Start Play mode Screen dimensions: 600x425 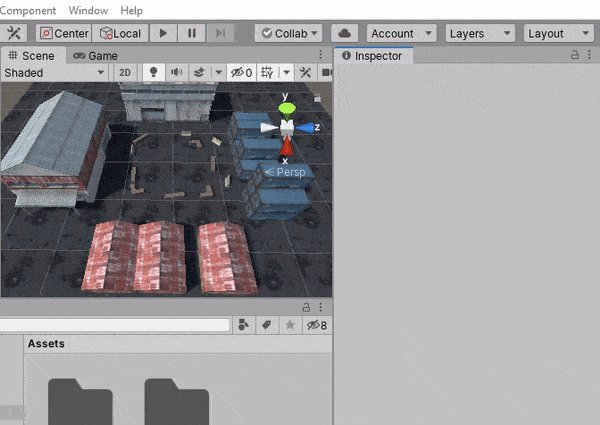coord(163,33)
